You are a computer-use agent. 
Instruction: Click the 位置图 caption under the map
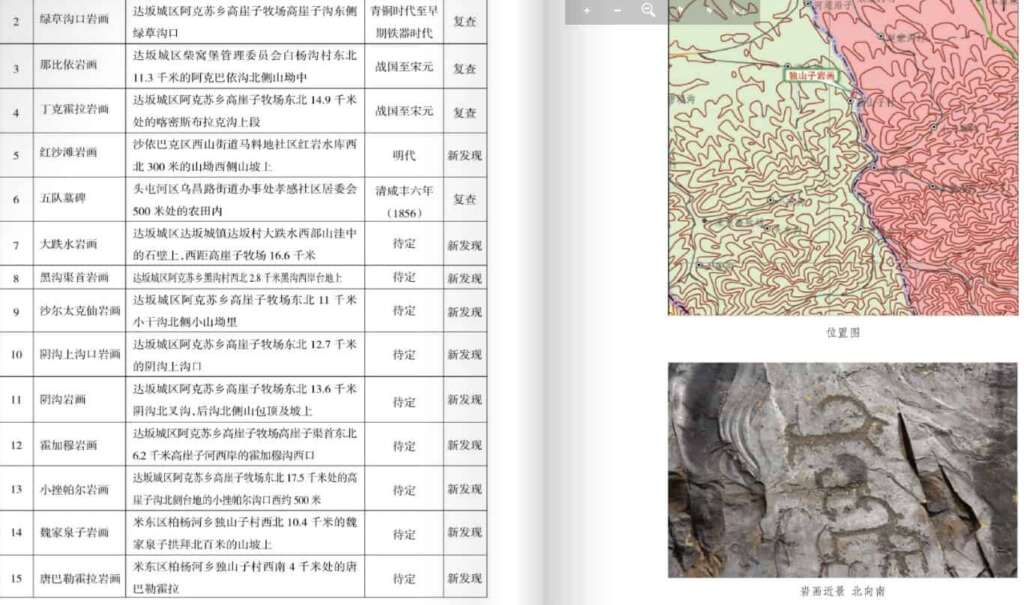point(842,333)
